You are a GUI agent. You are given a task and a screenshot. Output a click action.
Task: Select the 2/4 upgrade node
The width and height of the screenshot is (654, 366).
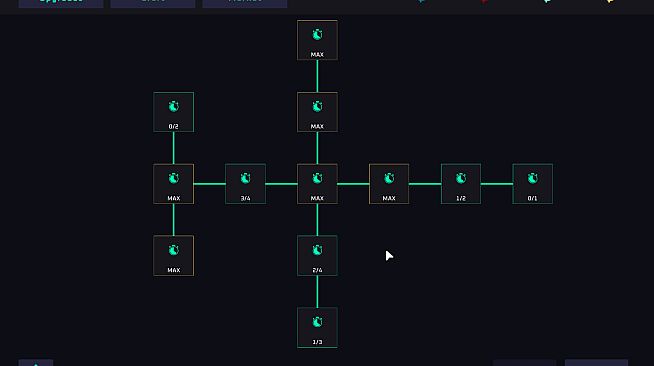[x=317, y=256]
